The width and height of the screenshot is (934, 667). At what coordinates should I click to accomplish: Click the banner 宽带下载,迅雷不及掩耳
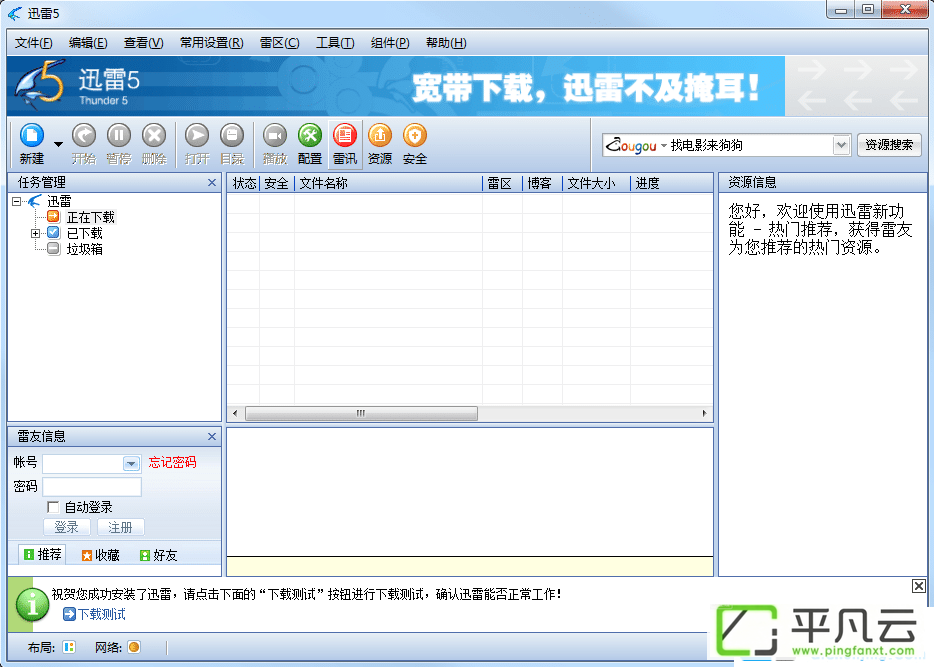pos(586,88)
